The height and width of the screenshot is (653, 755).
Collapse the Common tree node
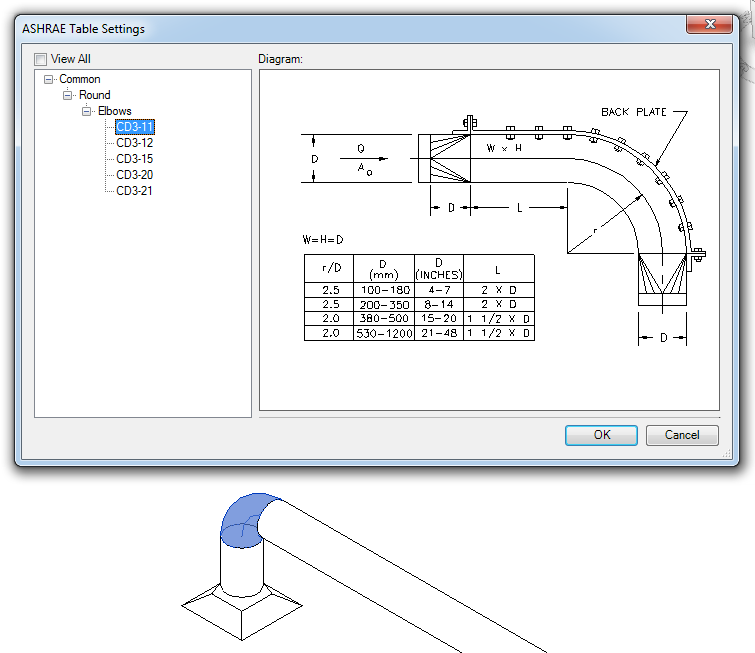pos(48,79)
